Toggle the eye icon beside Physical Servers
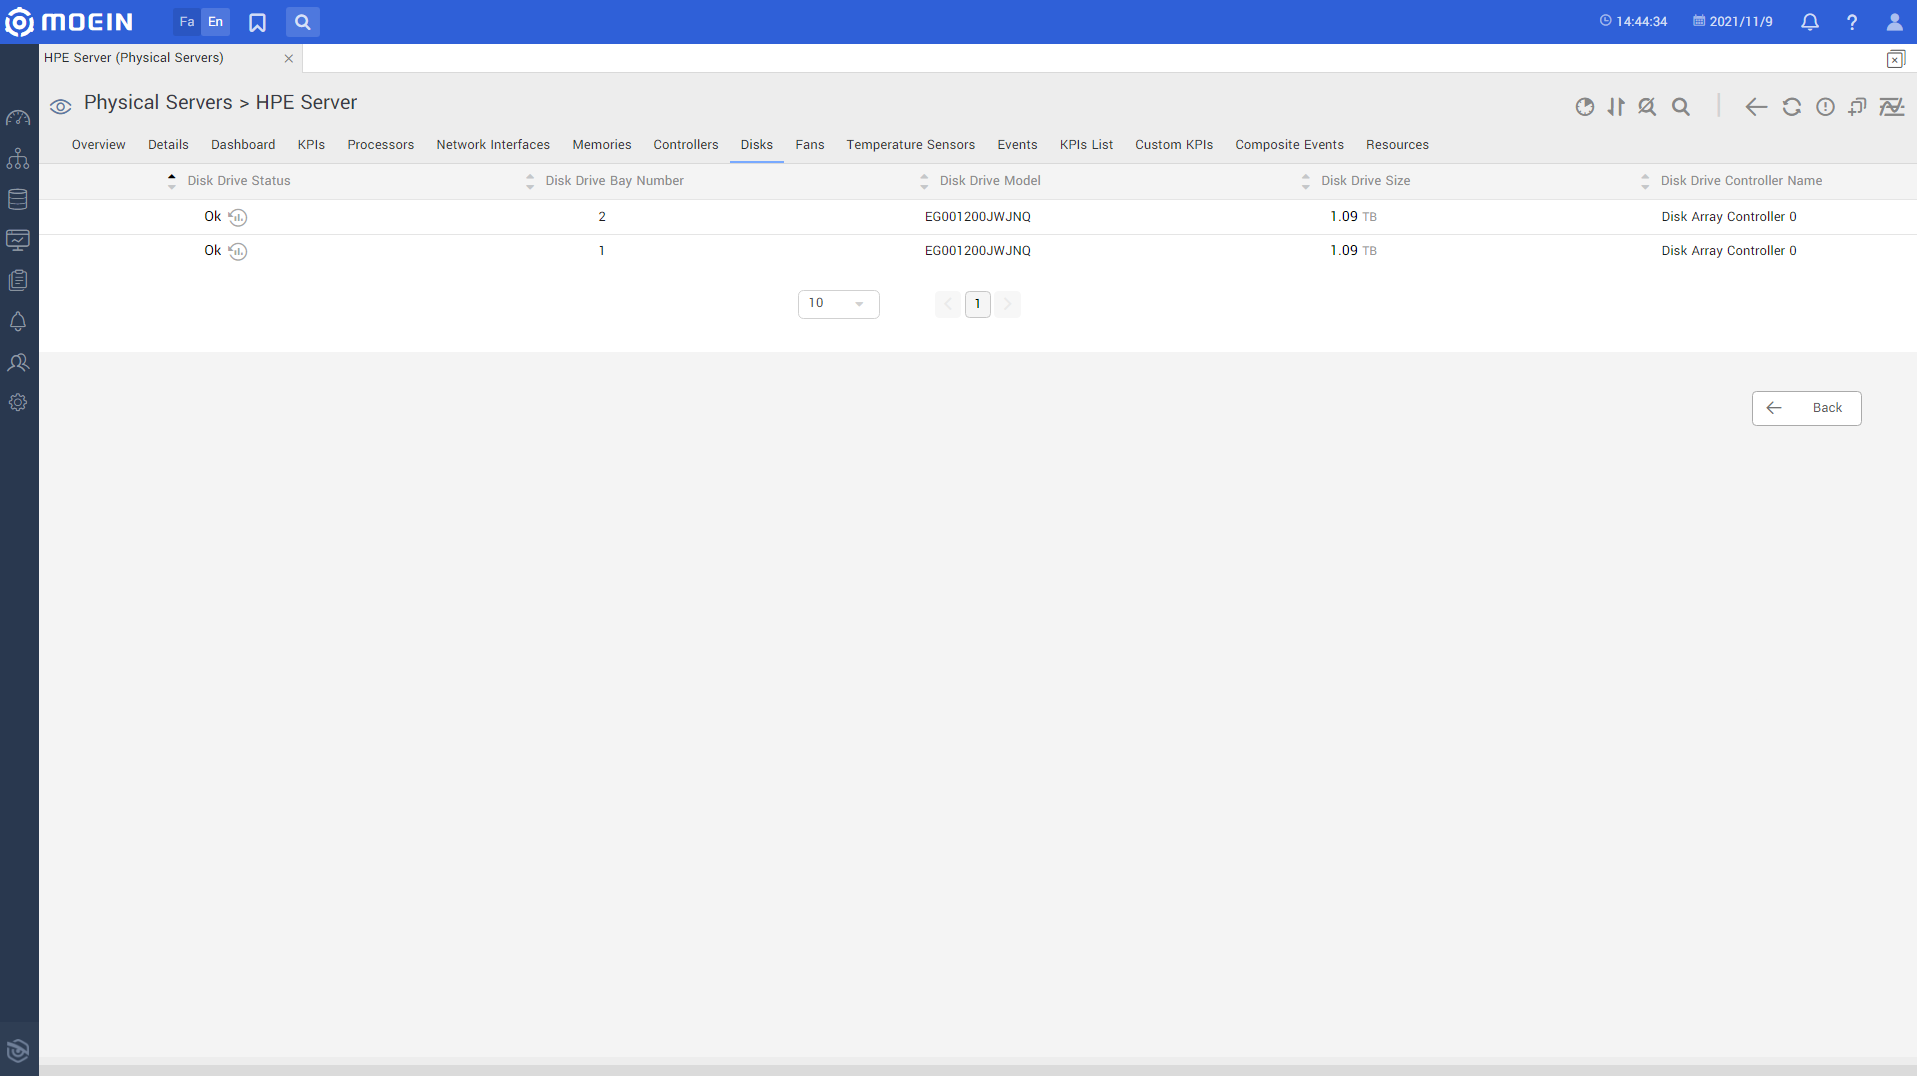Viewport: 1917px width, 1076px height. pos(61,106)
